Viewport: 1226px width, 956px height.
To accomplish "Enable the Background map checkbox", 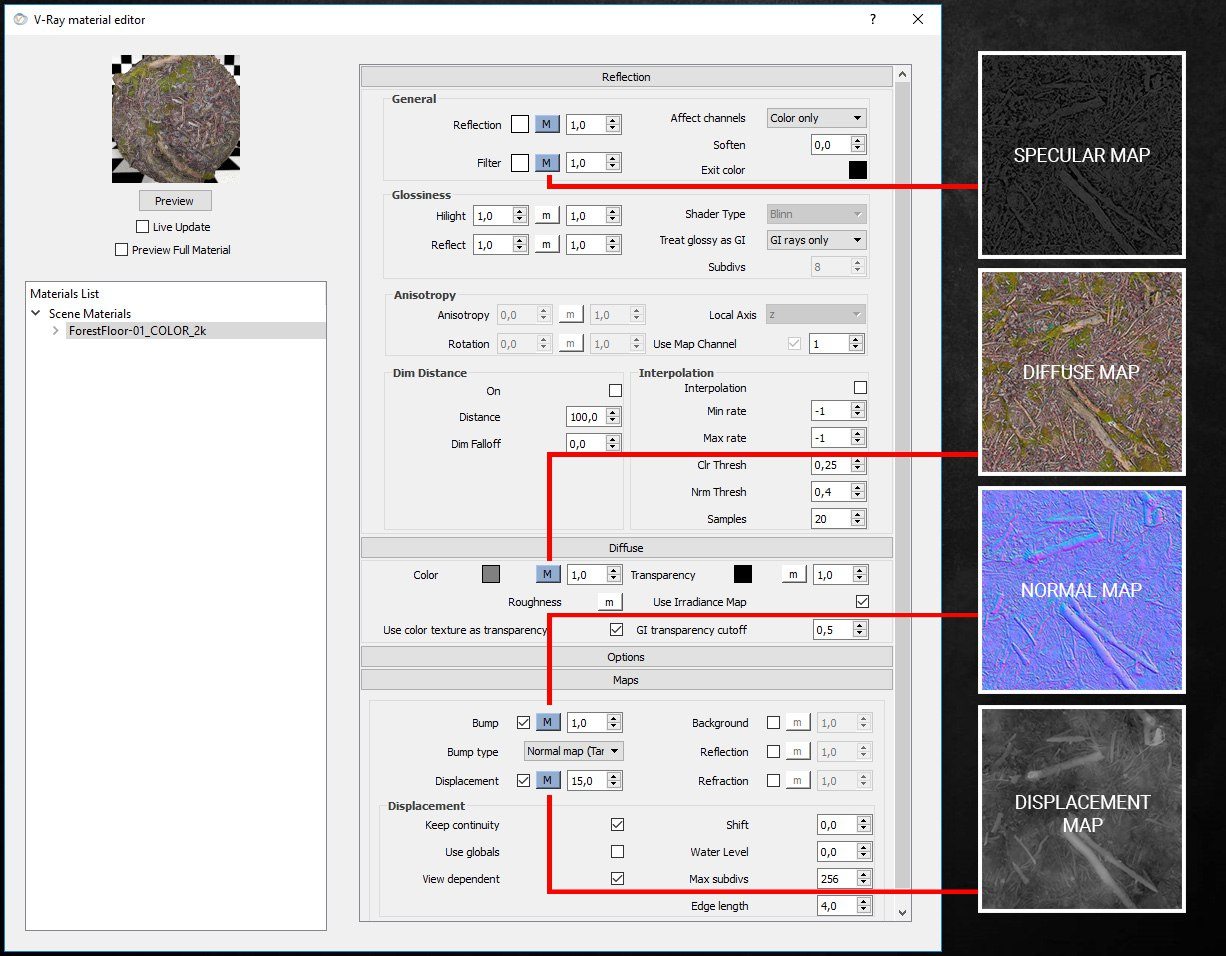I will pyautogui.click(x=773, y=723).
